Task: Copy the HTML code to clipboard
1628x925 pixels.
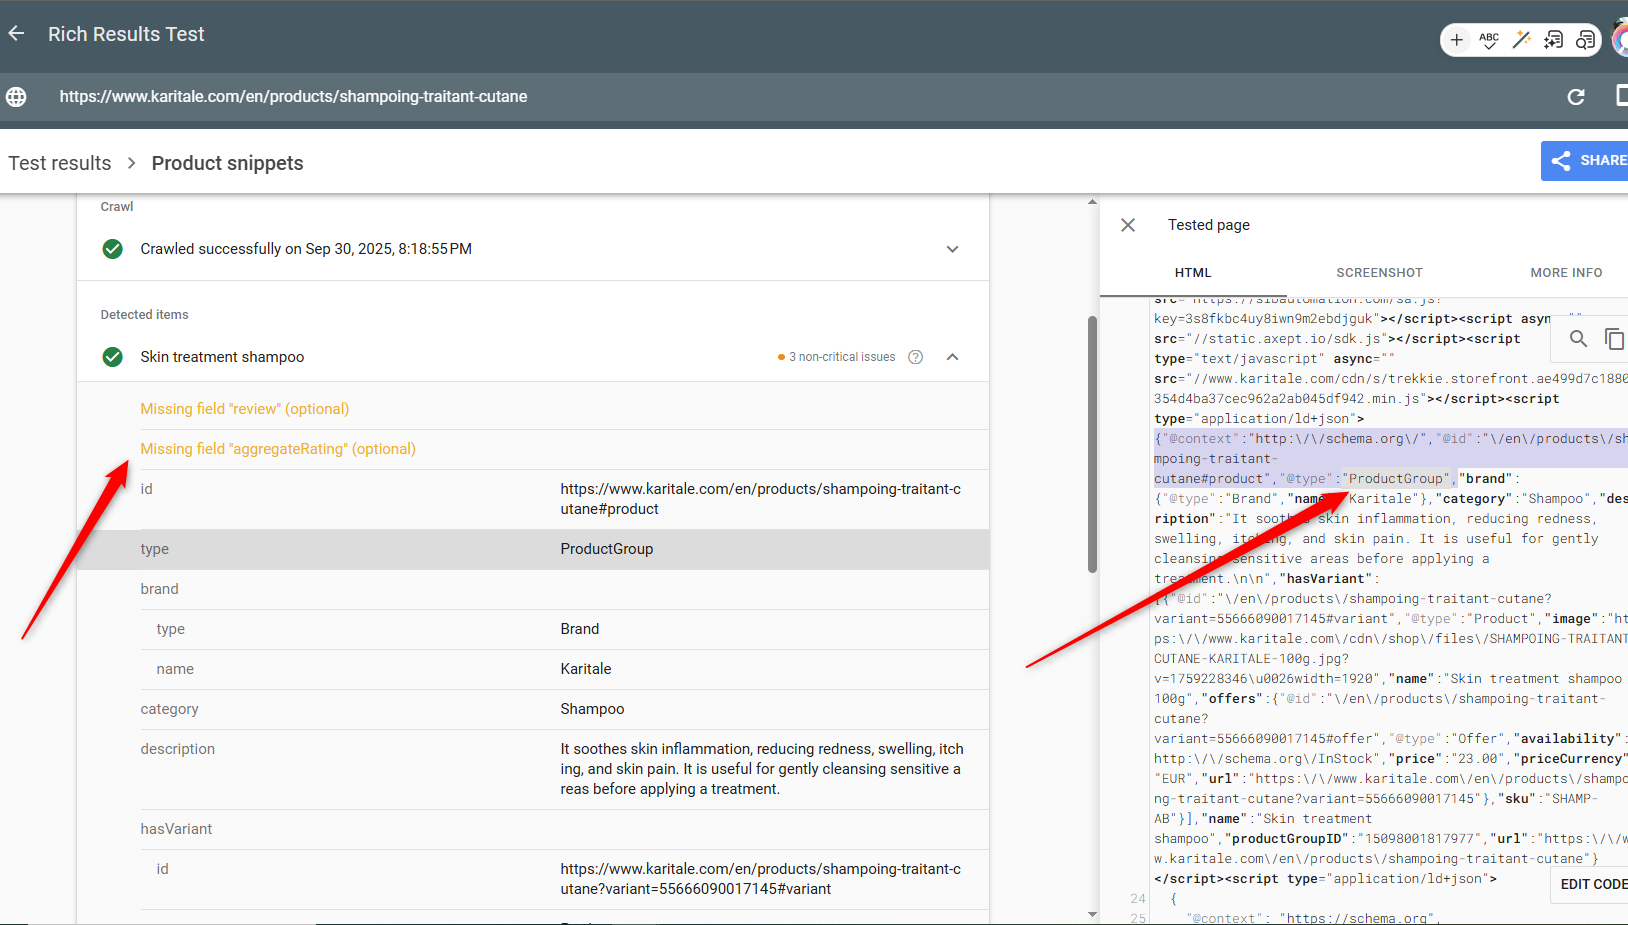Action: pos(1614,339)
